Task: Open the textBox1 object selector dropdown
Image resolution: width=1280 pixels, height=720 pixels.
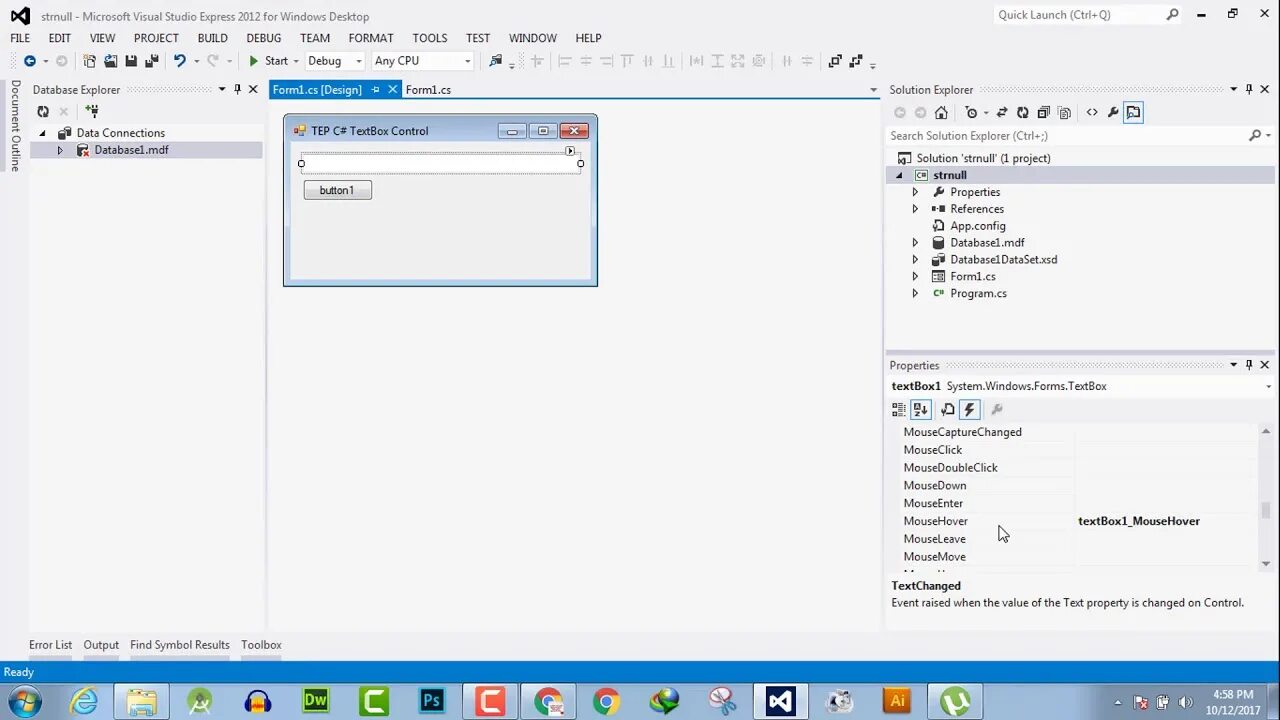Action: (x=1268, y=387)
